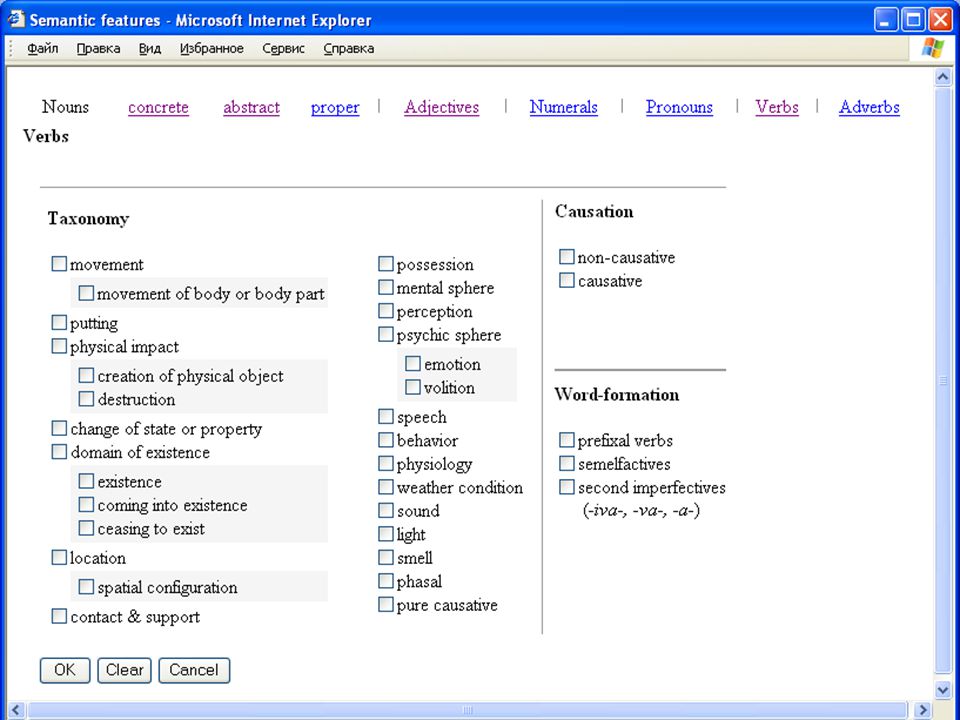Image resolution: width=960 pixels, height=720 pixels.
Task: Click the horizontal scrollbar thumb
Action: coord(467,710)
